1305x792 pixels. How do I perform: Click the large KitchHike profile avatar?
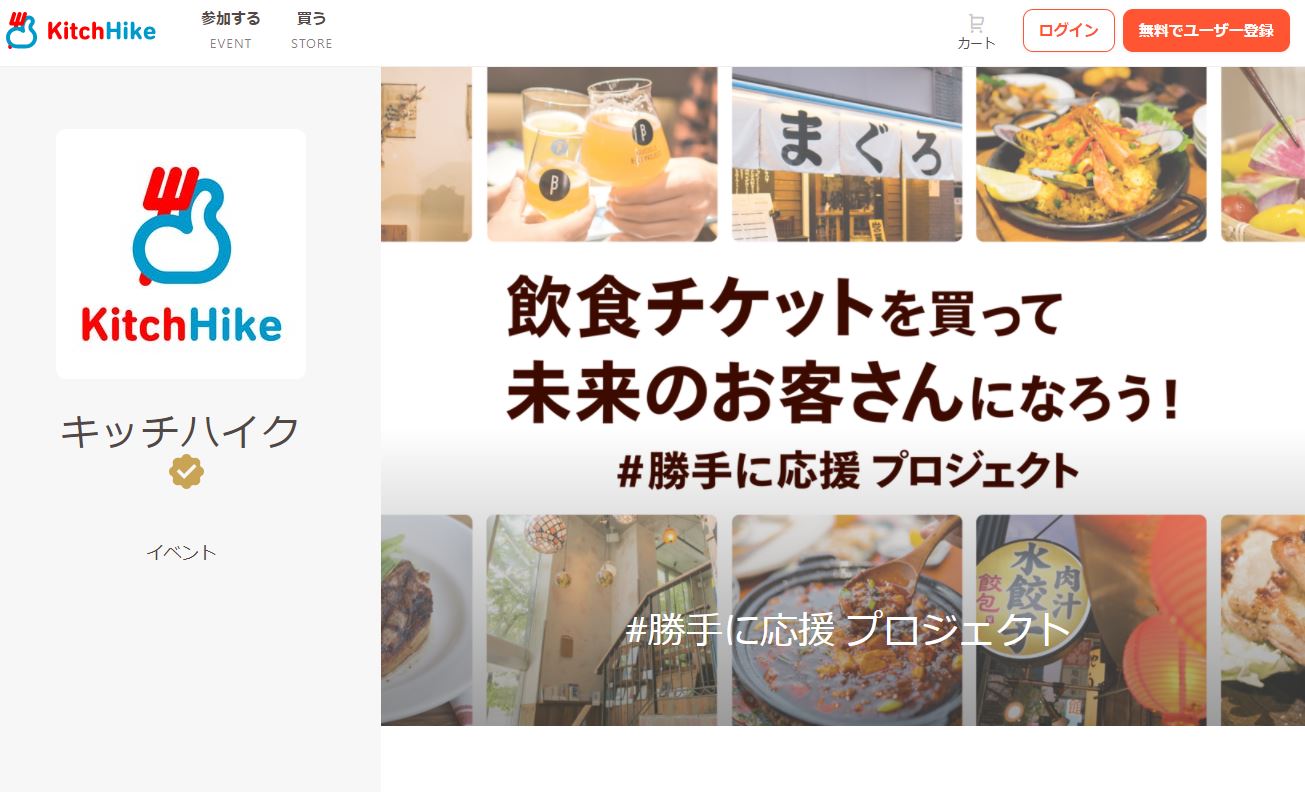click(181, 254)
